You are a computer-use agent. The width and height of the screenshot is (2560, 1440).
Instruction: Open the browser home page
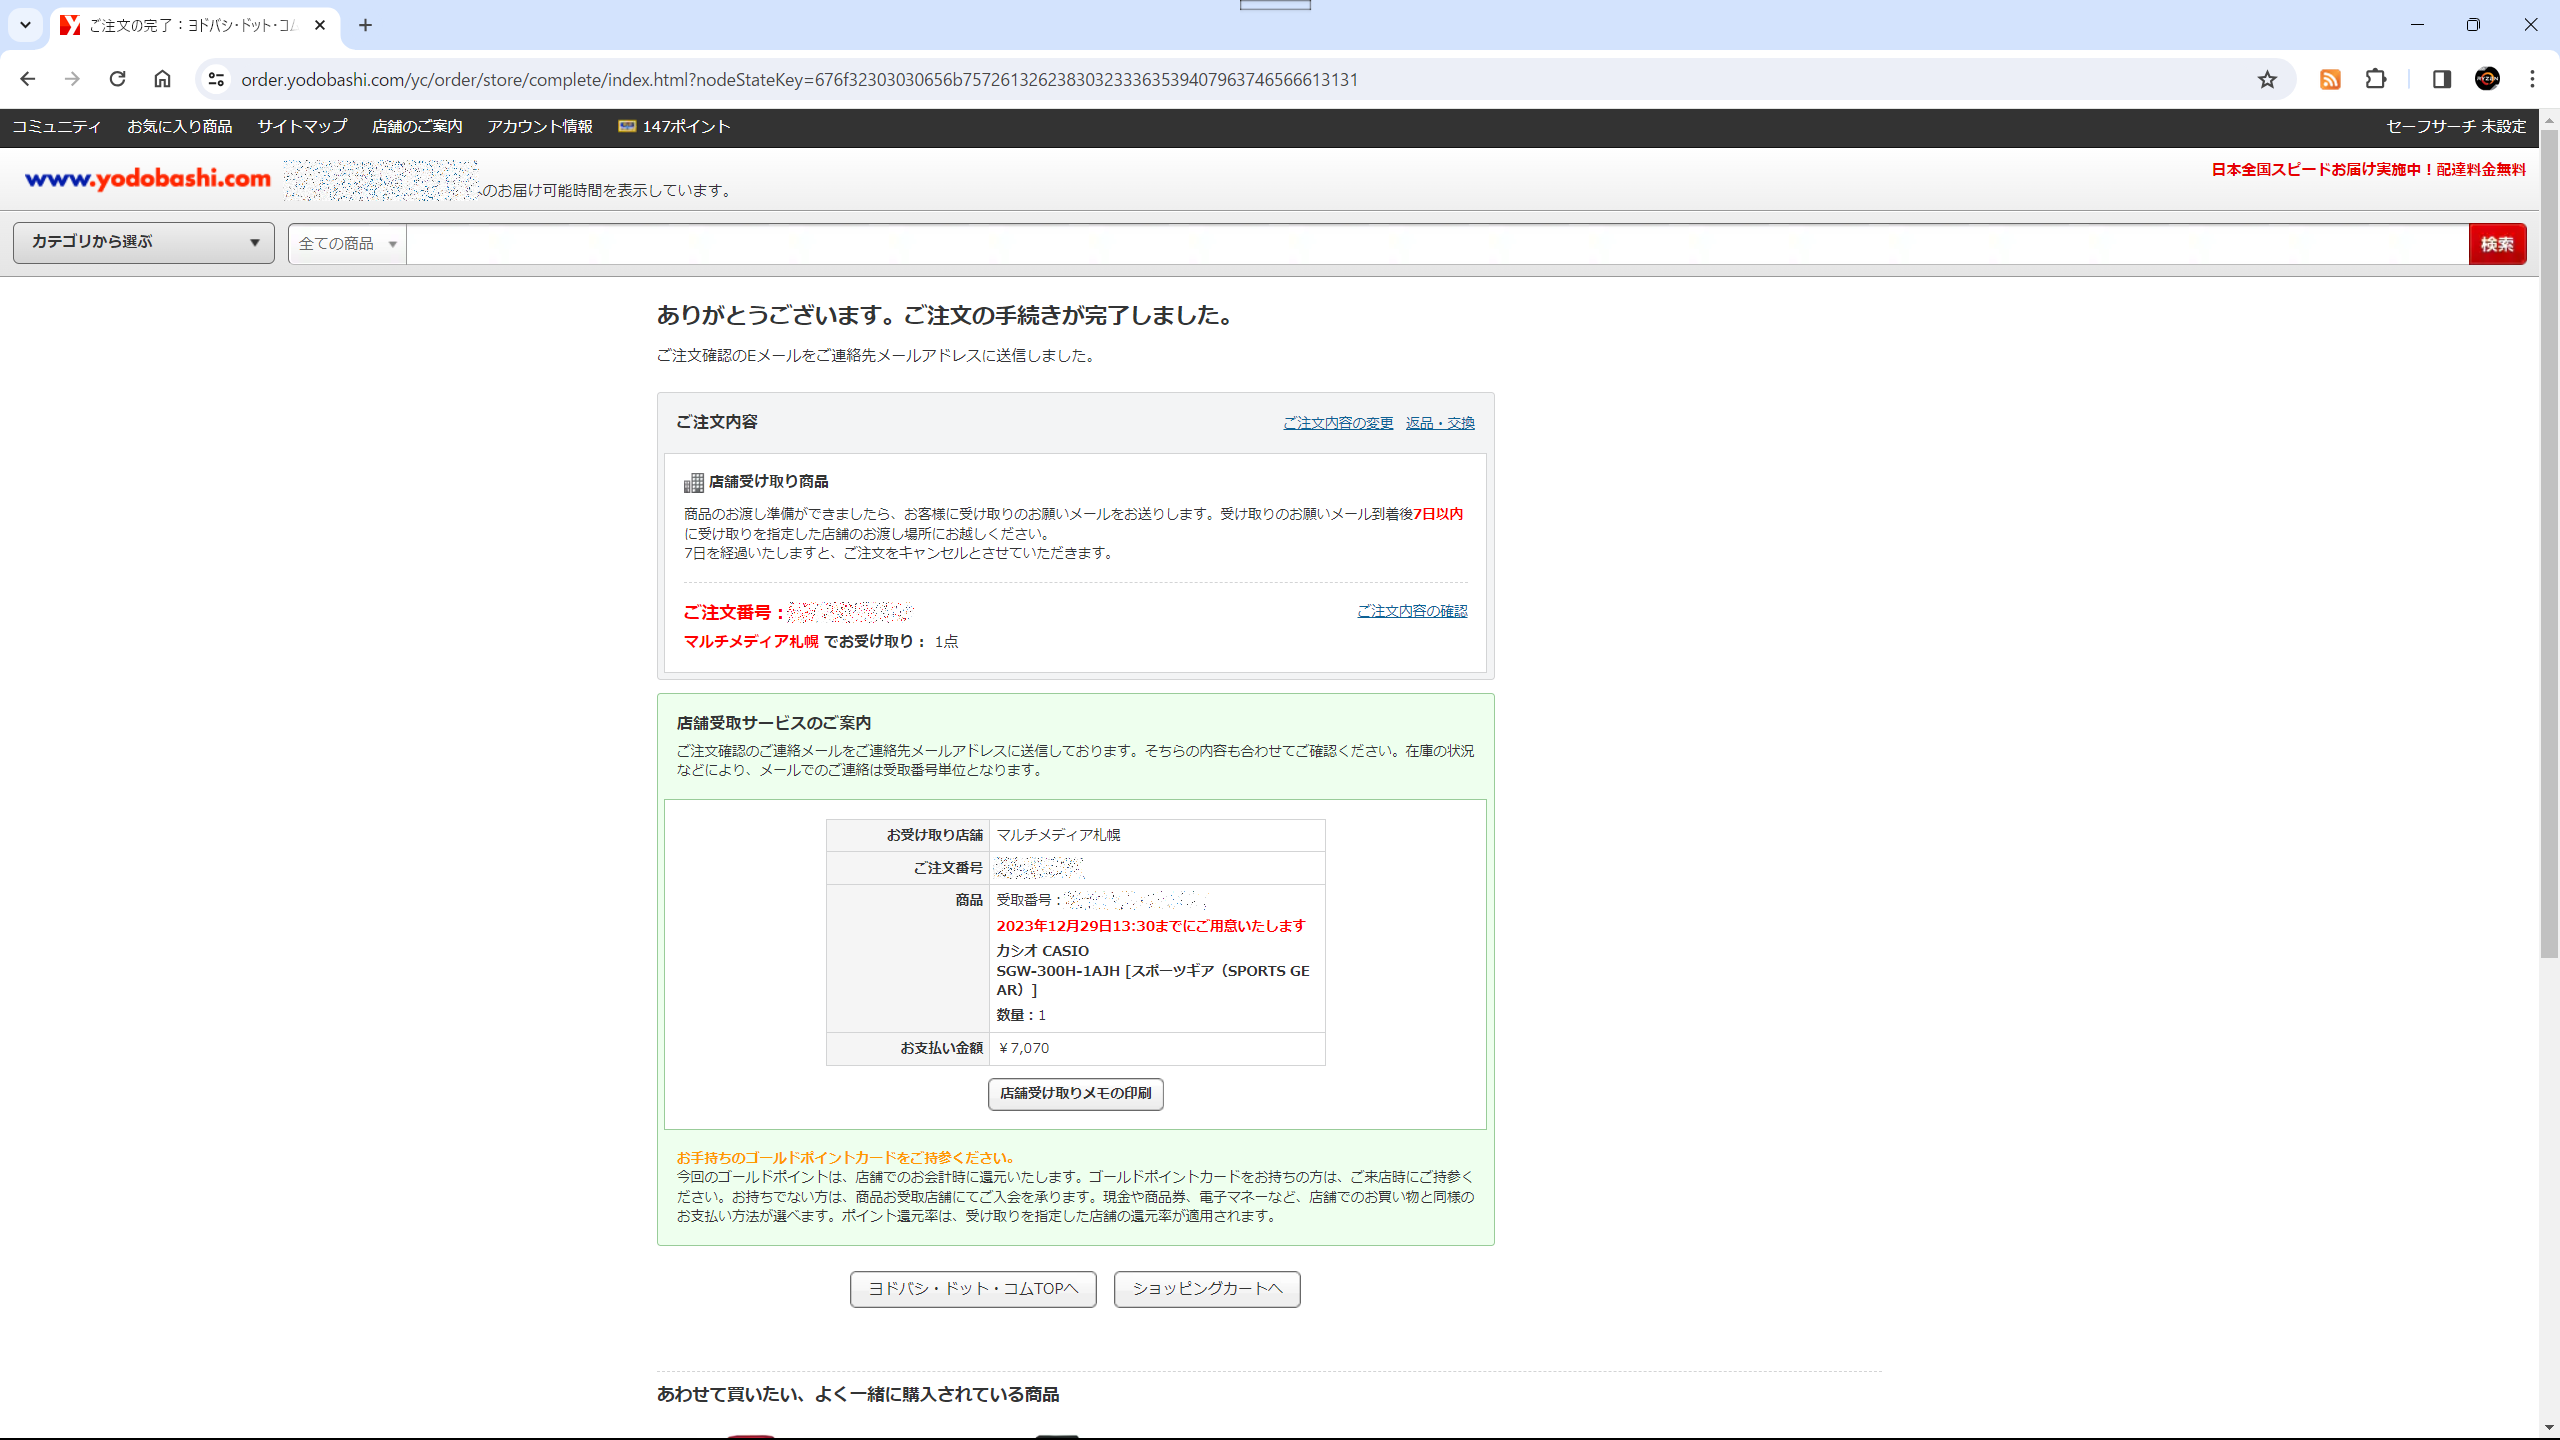162,79
